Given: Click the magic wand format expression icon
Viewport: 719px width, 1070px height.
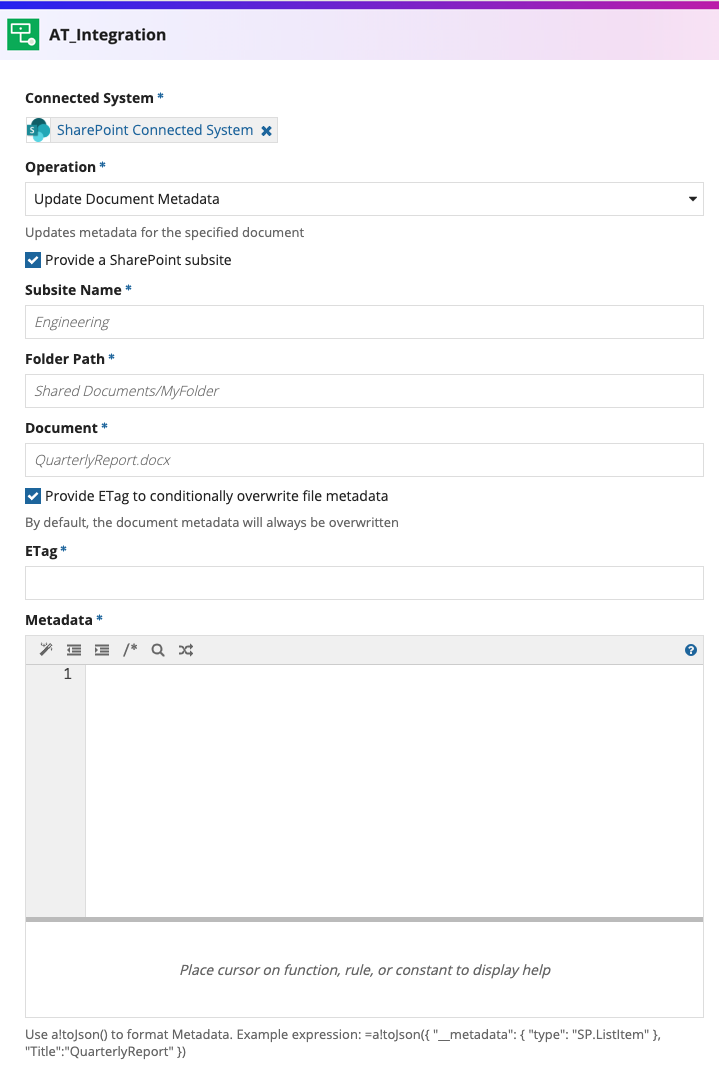Looking at the screenshot, I should tap(46, 650).
